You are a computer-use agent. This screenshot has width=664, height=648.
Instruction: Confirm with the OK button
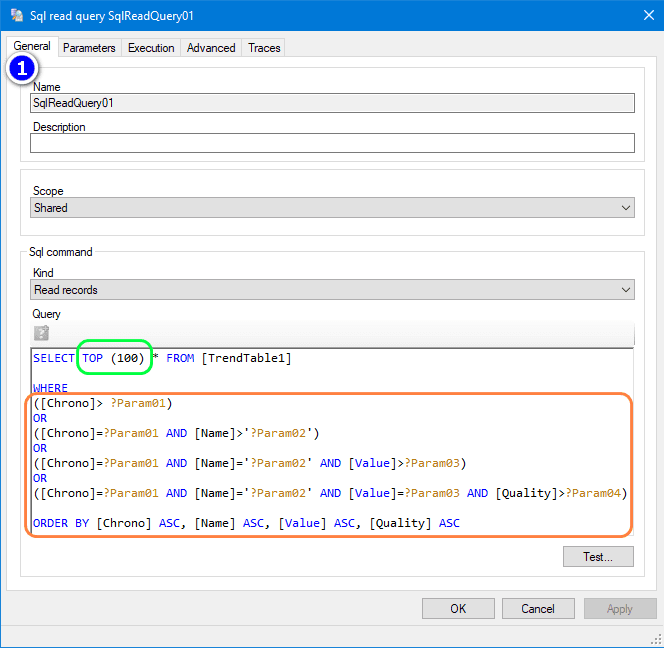[x=458, y=608]
